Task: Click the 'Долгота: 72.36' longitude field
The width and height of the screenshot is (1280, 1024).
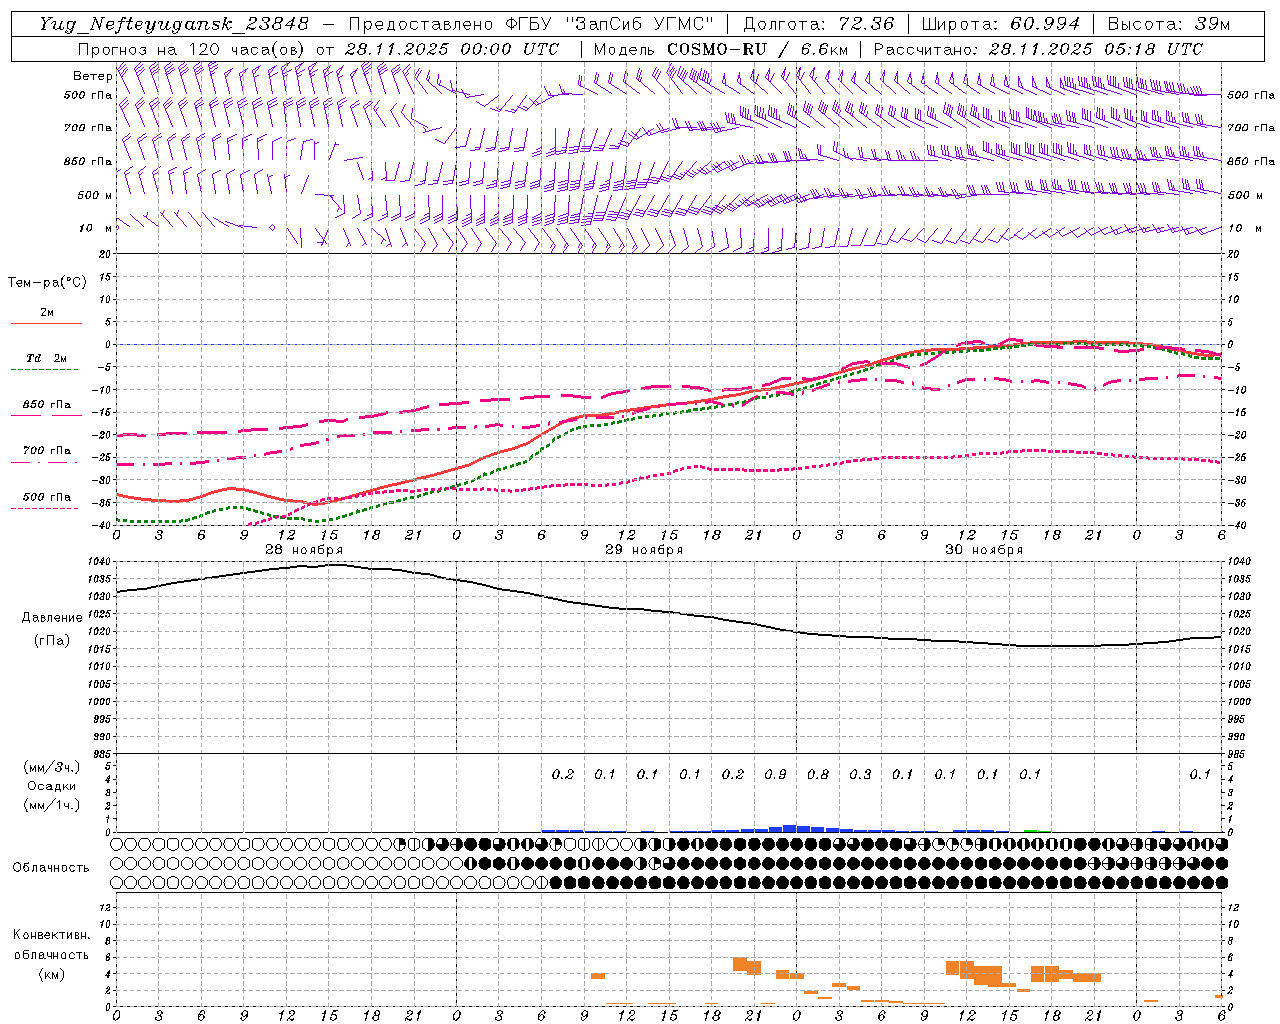Action: (x=819, y=24)
